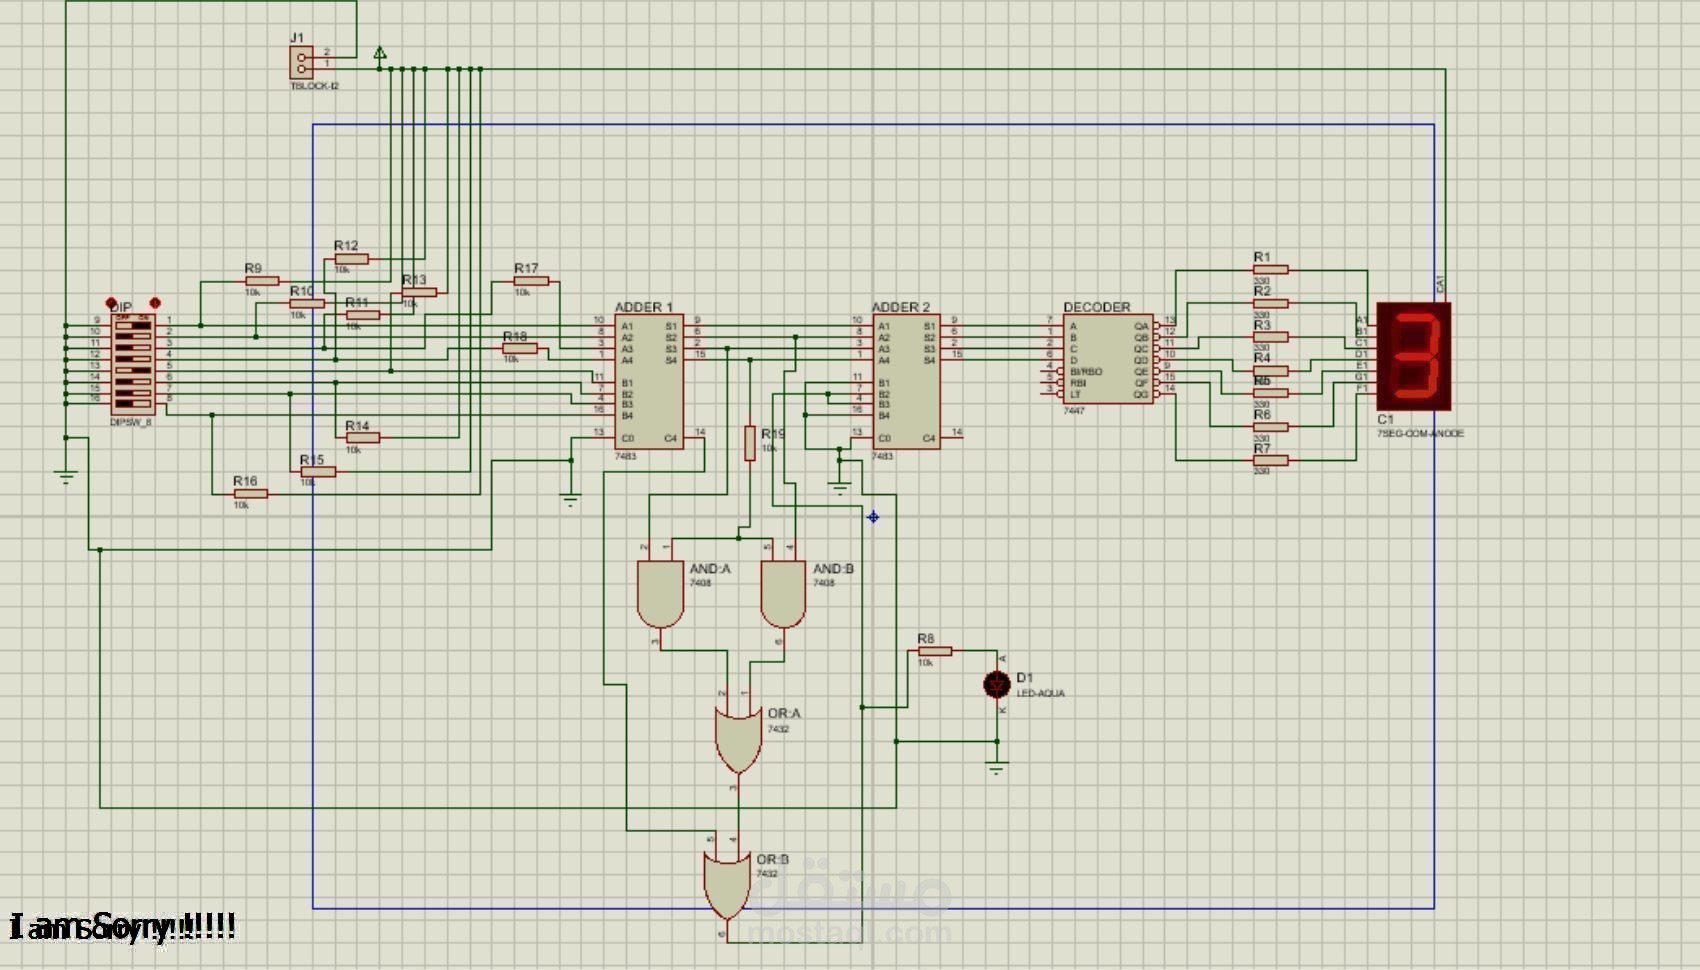Click the R14 resistor symbol
Viewport: 1700px width, 970px height.
point(362,438)
